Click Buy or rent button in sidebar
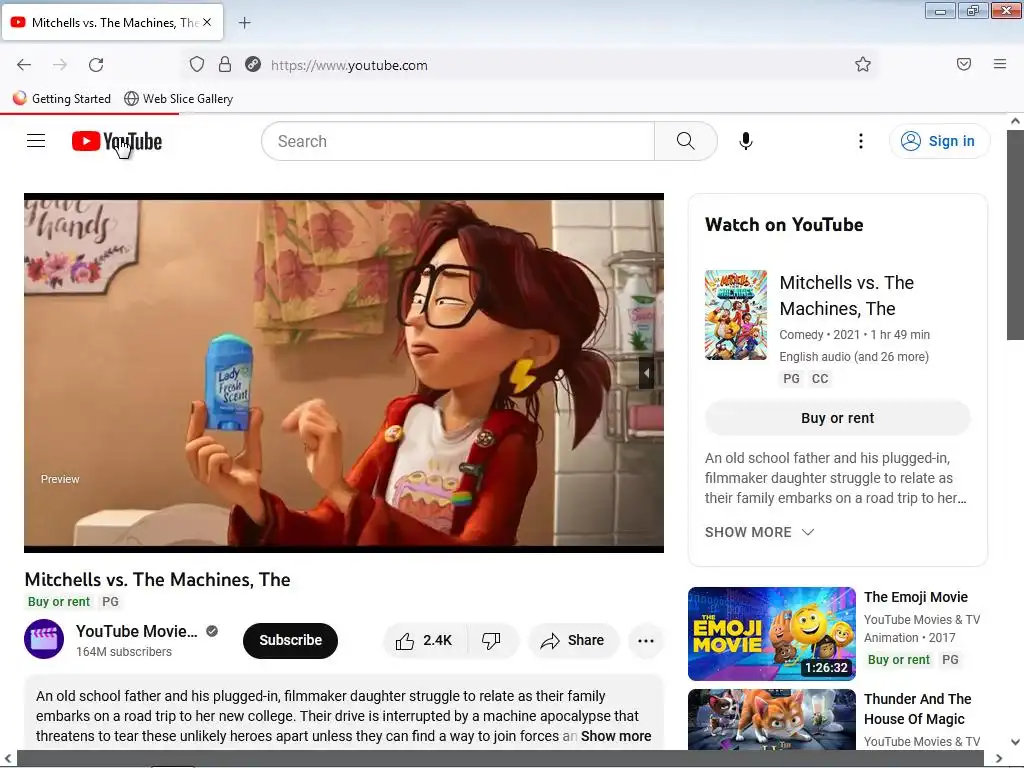 pos(837,418)
